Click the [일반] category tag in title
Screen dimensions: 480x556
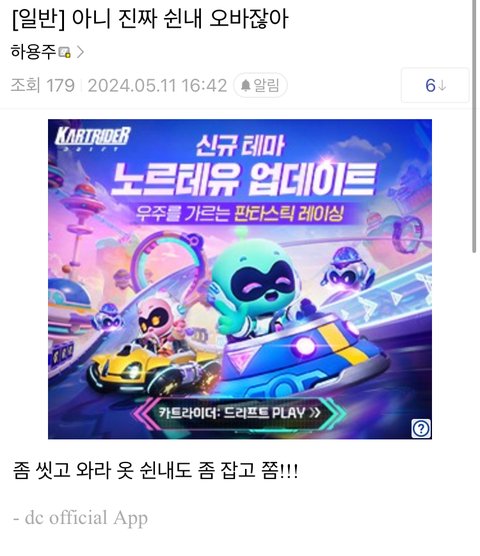tap(39, 19)
